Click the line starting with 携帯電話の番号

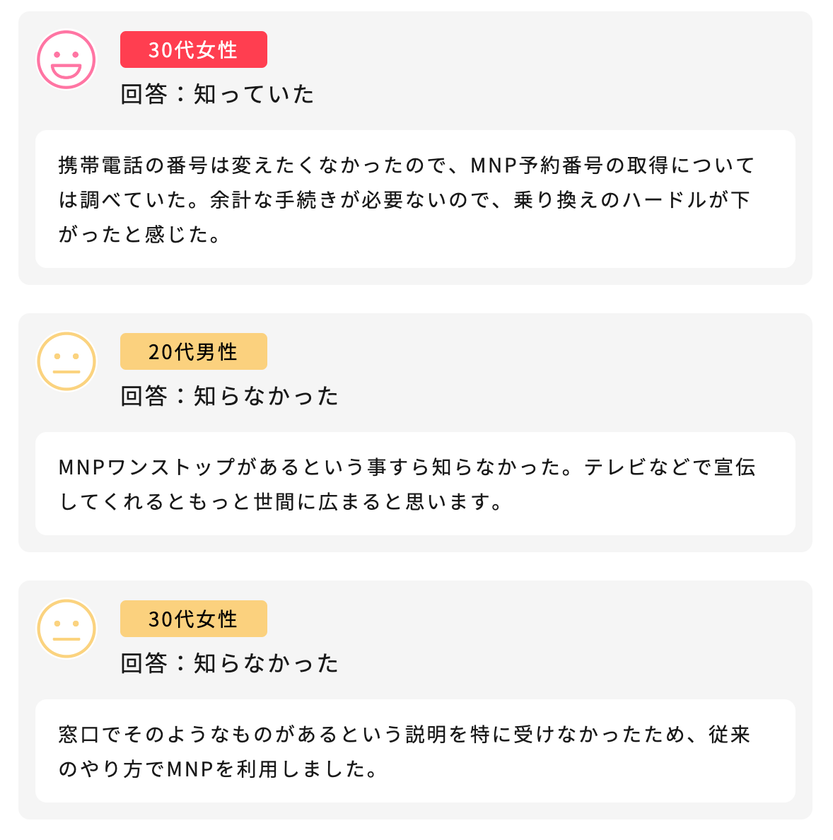coord(404,164)
